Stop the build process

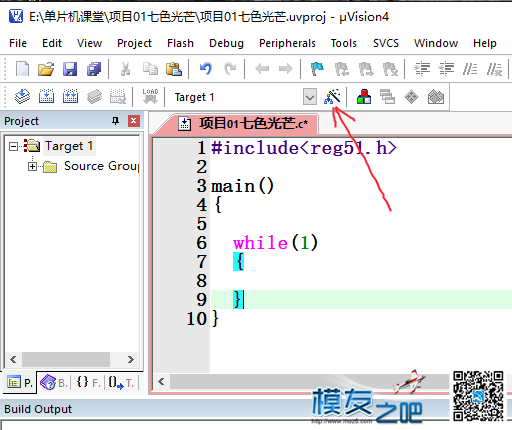[x=118, y=97]
